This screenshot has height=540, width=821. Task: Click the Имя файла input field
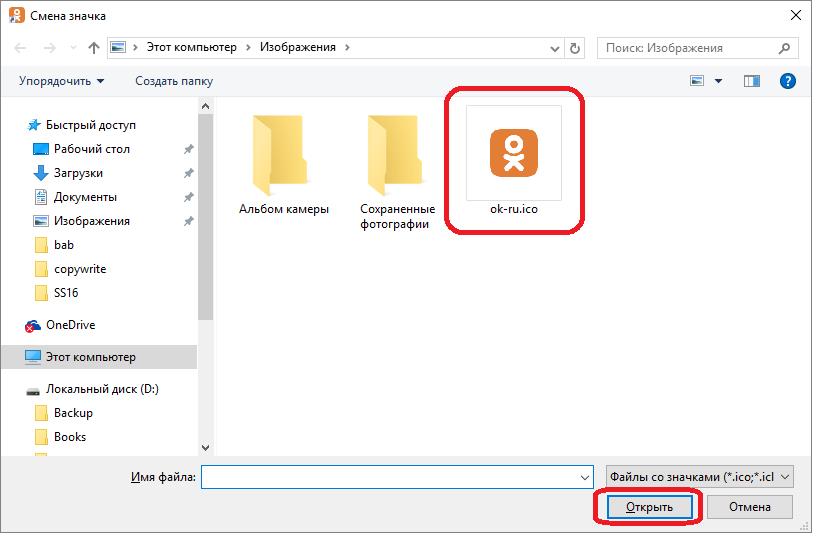pos(390,477)
